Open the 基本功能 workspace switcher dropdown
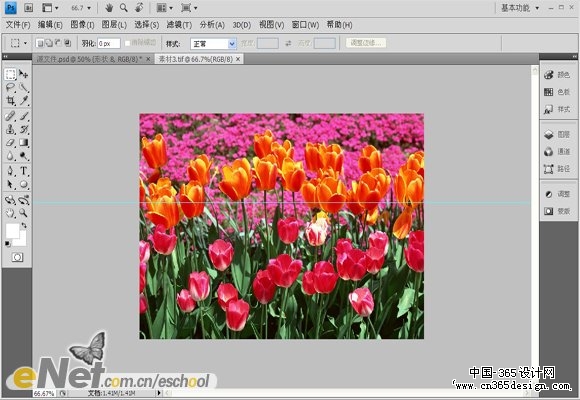Image resolution: width=580 pixels, height=400 pixels. [520, 7]
